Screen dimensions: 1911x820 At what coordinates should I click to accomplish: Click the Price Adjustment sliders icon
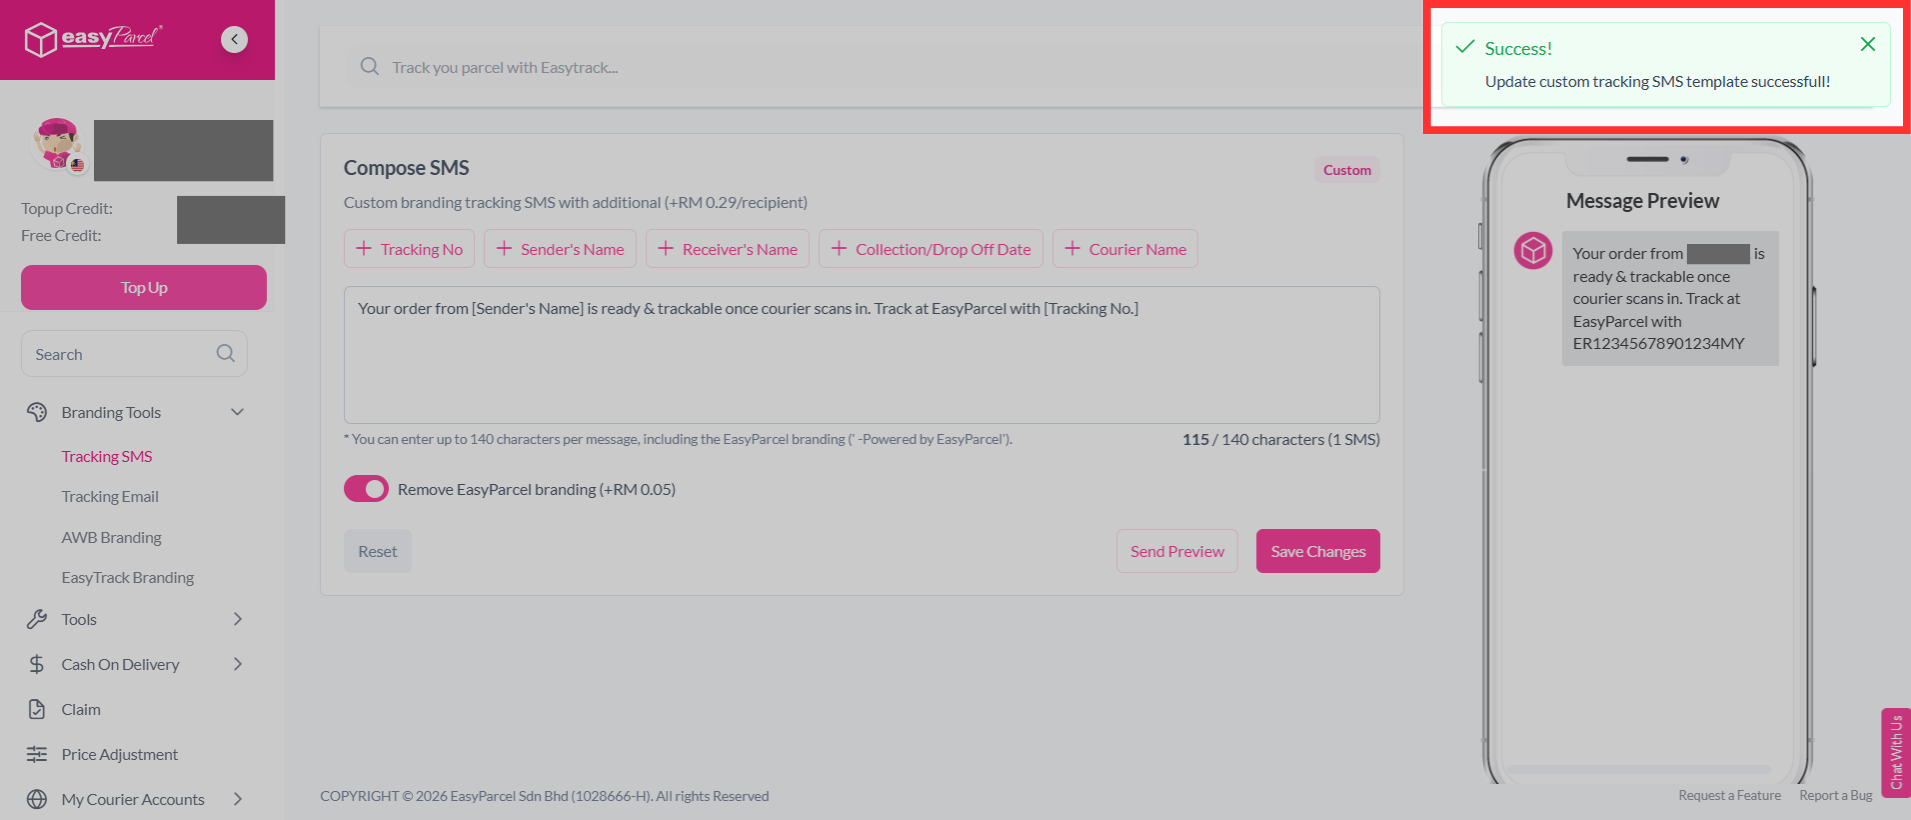pos(37,754)
